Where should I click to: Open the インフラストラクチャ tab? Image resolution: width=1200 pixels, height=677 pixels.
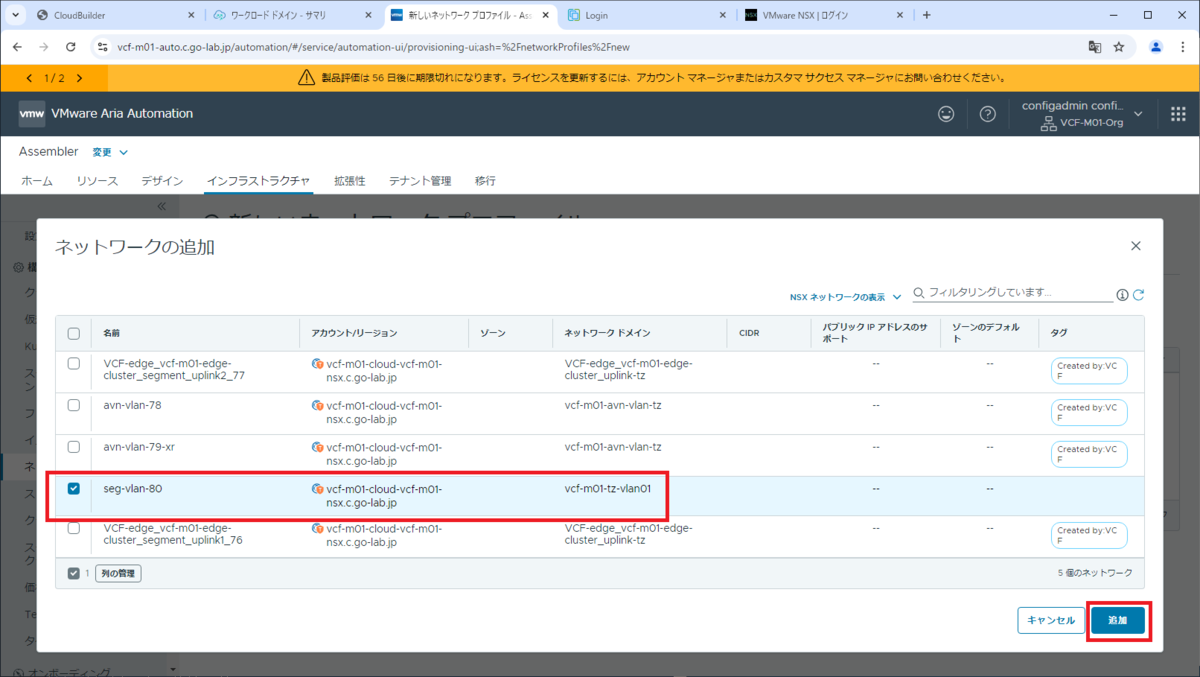point(258,181)
